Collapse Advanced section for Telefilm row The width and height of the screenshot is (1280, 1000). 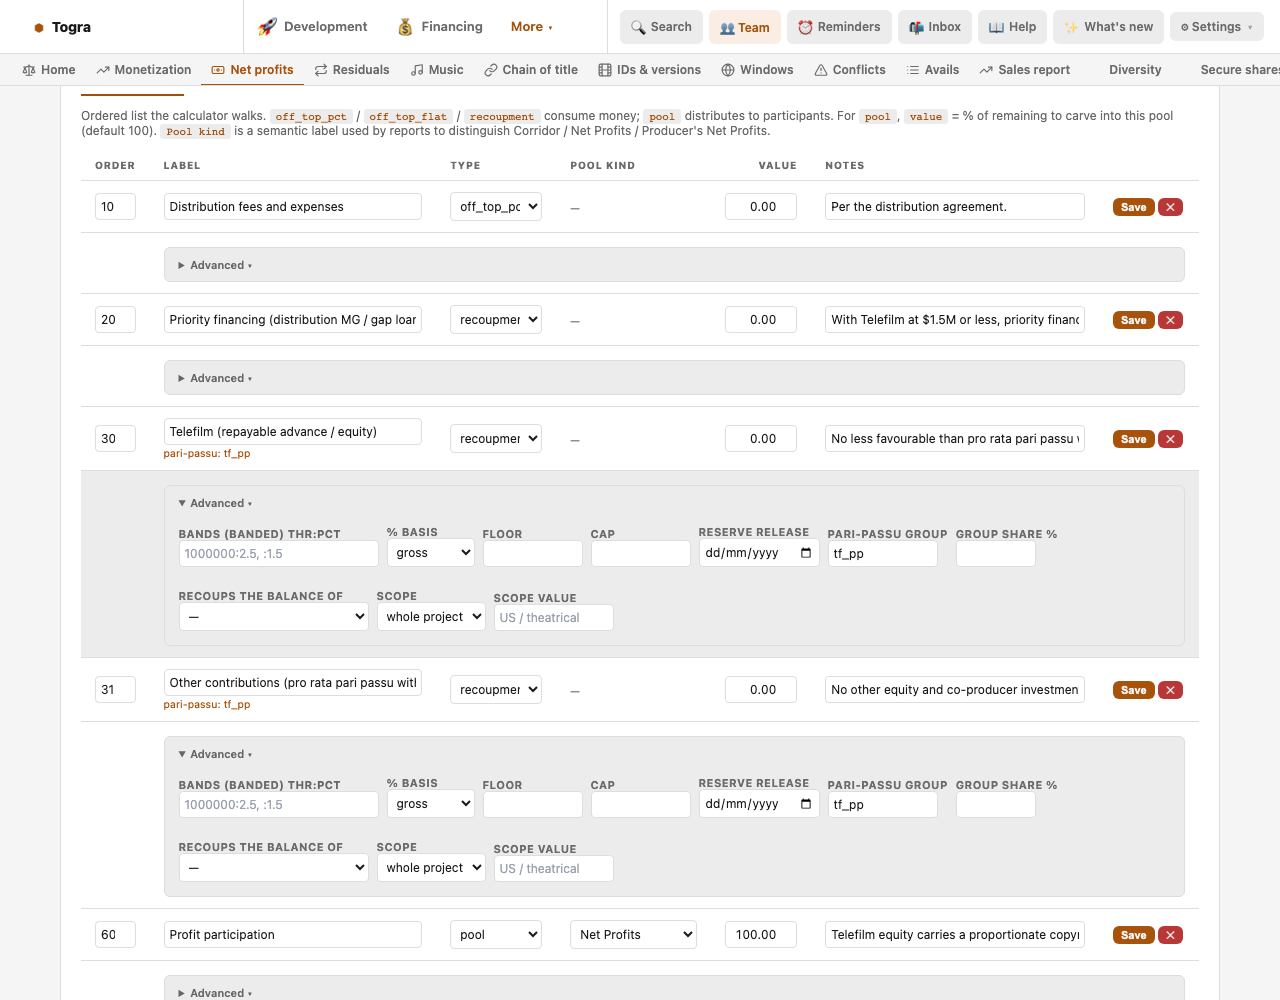tap(215, 503)
